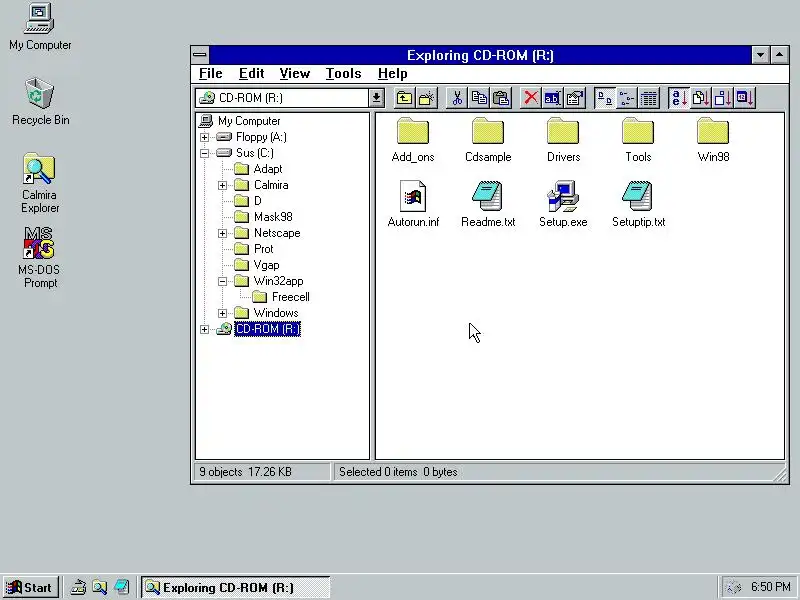Sort files by type
800x600 pixels.
pos(701,97)
